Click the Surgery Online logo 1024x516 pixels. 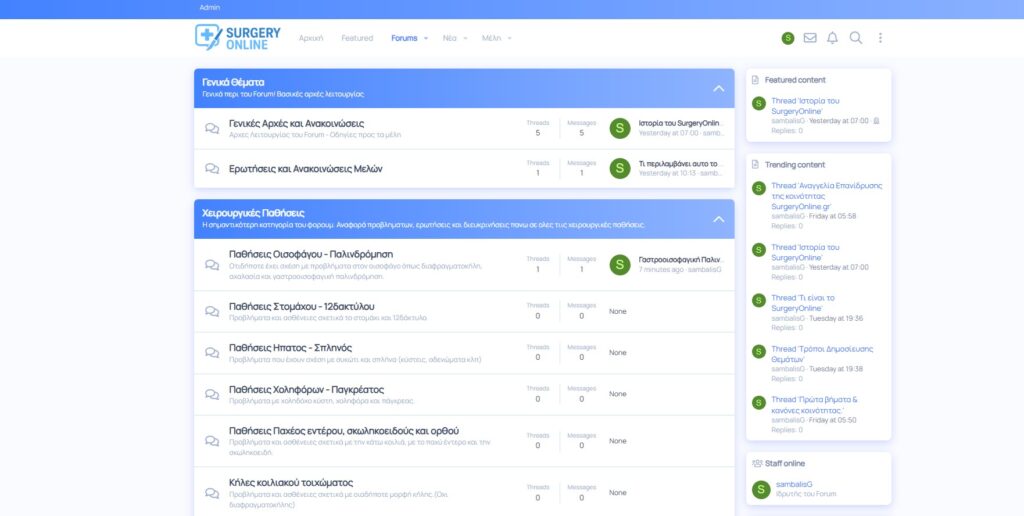pyautogui.click(x=238, y=37)
